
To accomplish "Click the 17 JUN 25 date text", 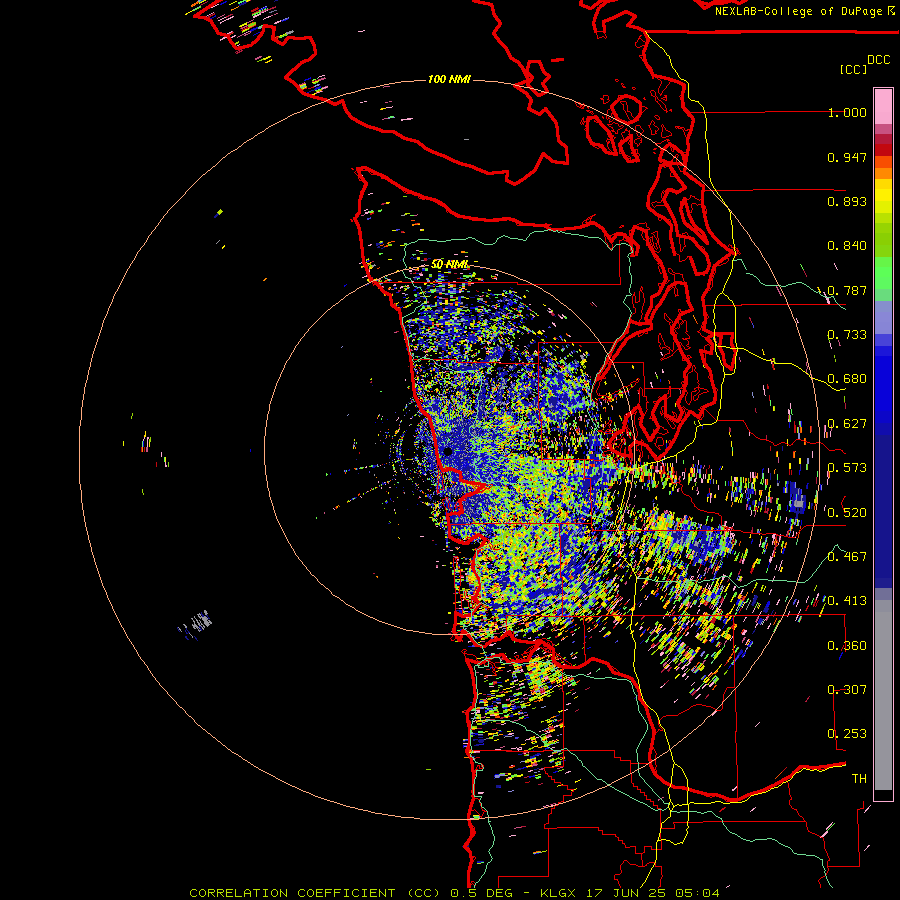I will [624, 893].
